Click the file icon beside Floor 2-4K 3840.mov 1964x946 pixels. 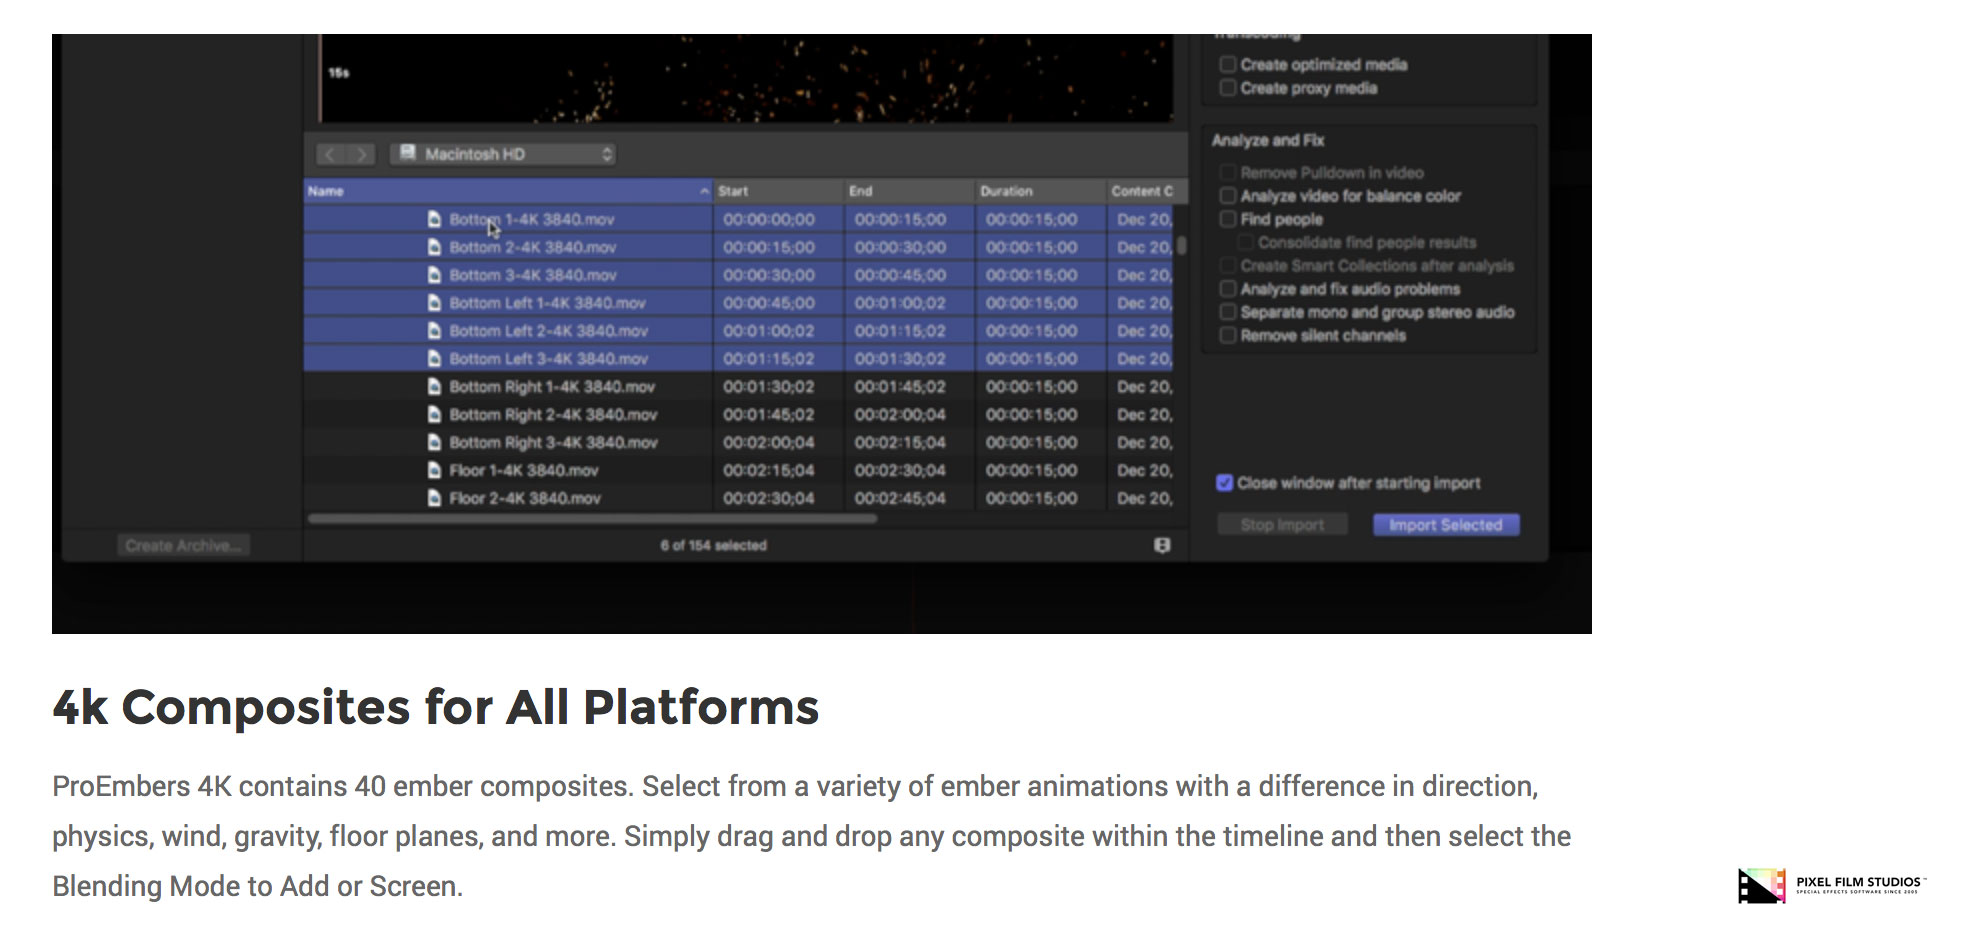pyautogui.click(x=434, y=498)
